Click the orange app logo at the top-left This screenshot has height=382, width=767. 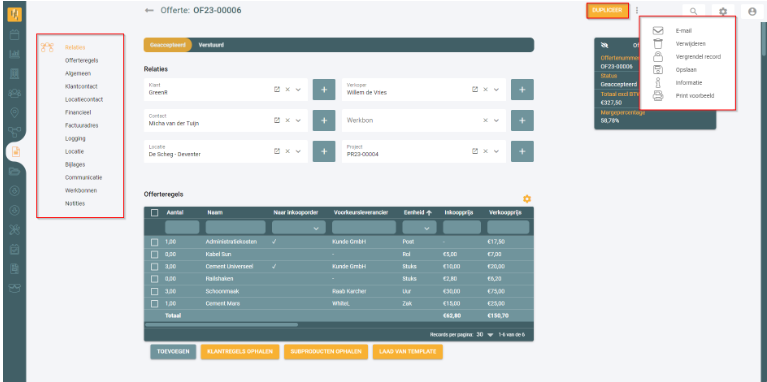point(15,15)
